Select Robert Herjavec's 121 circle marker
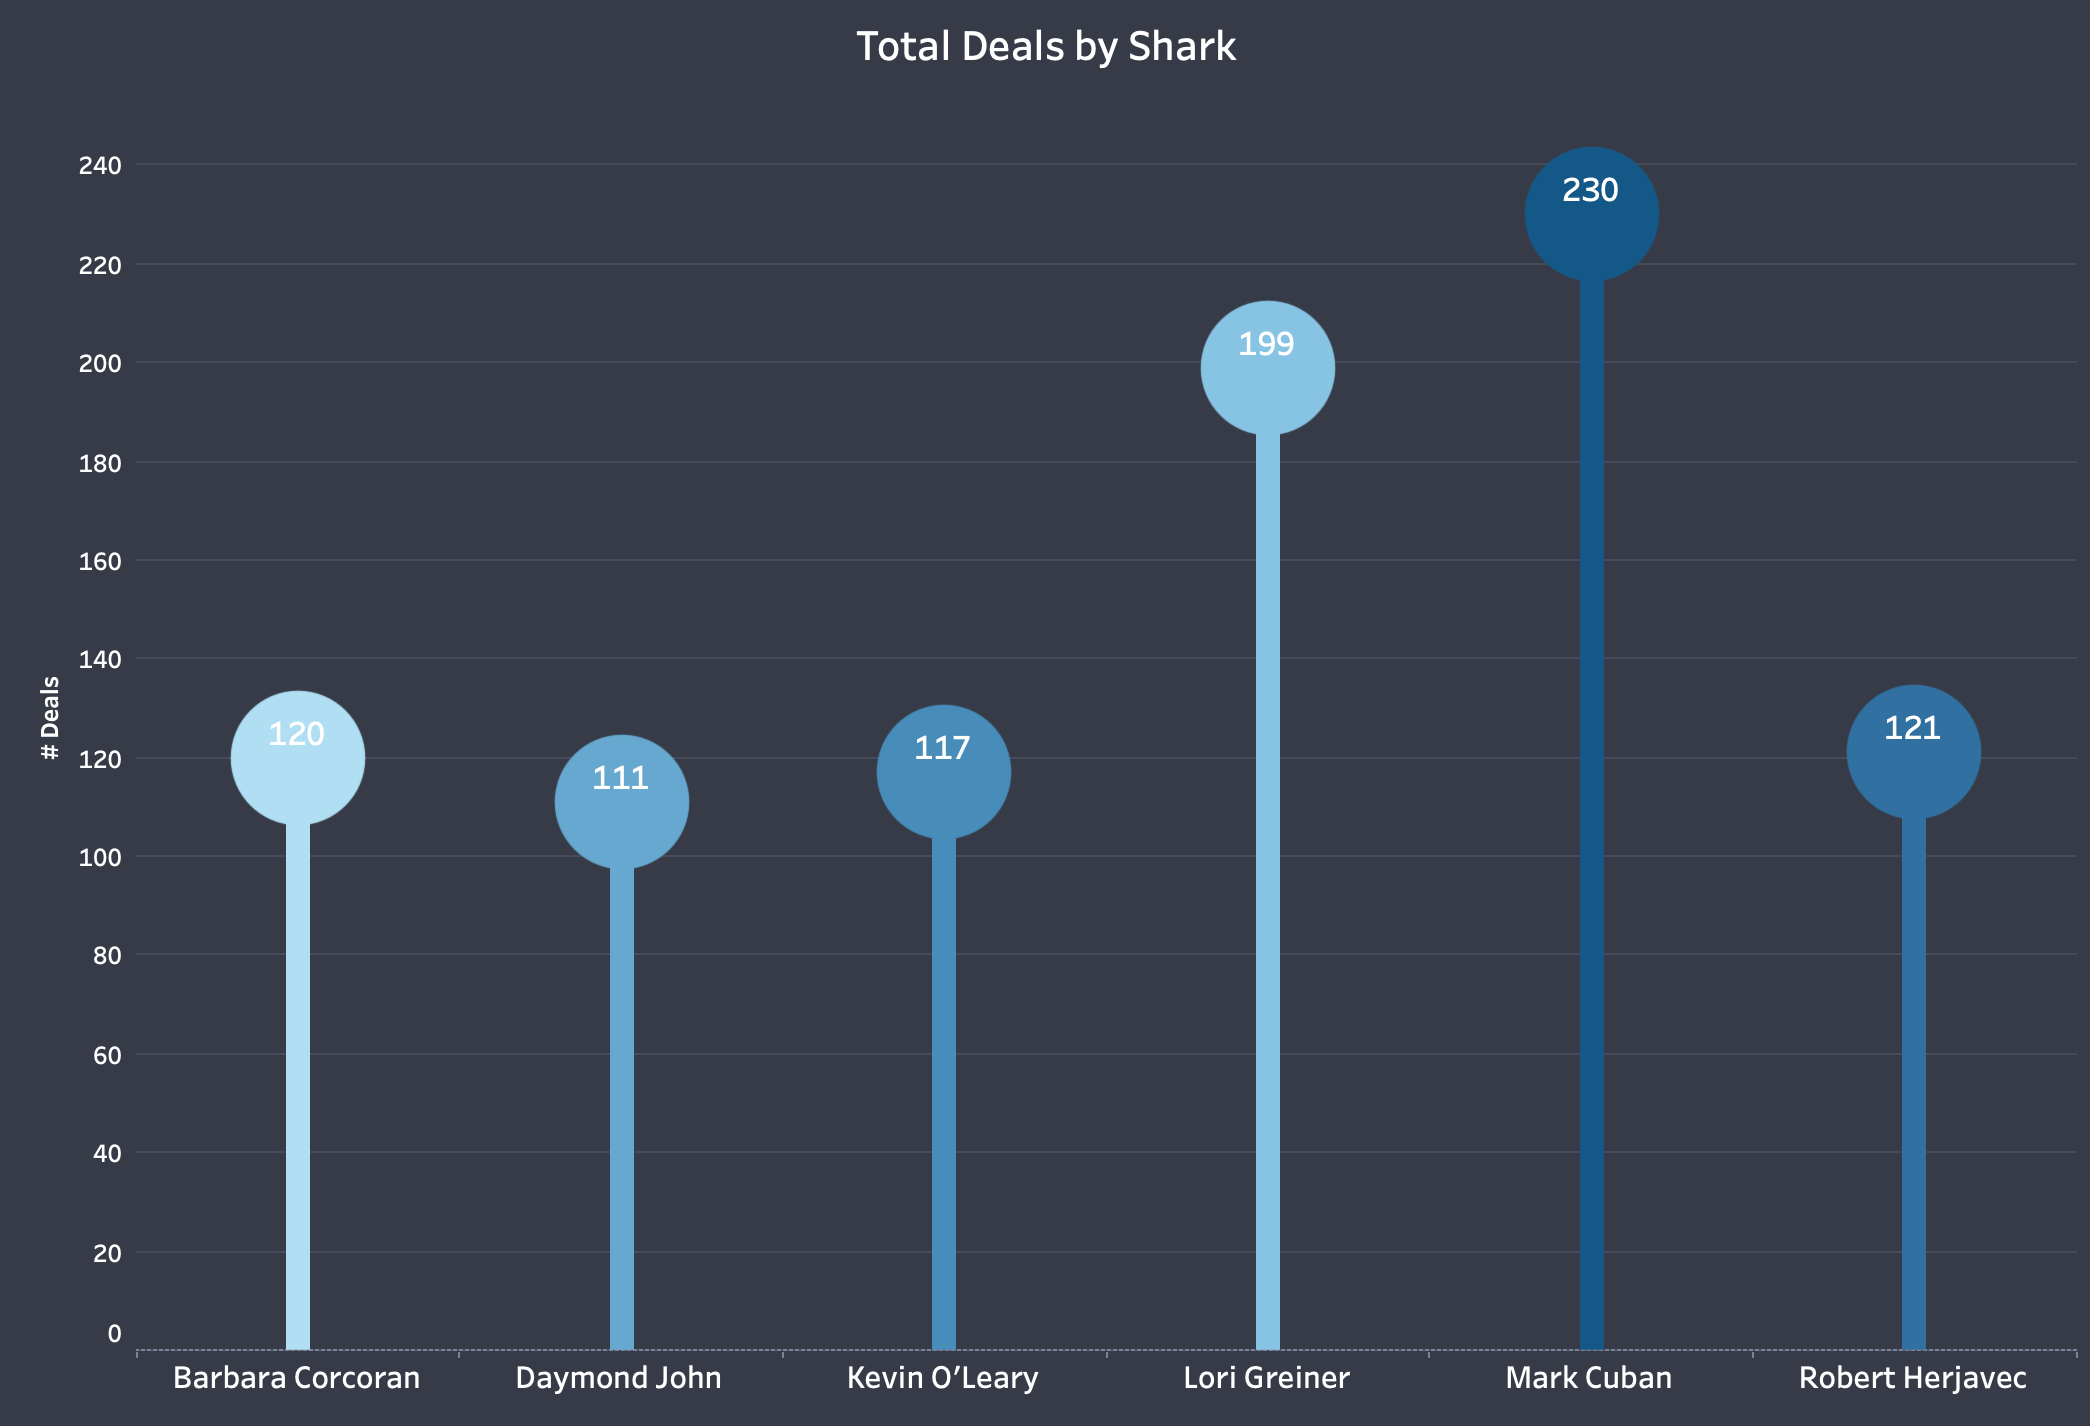Image resolution: width=2090 pixels, height=1426 pixels. [1913, 752]
